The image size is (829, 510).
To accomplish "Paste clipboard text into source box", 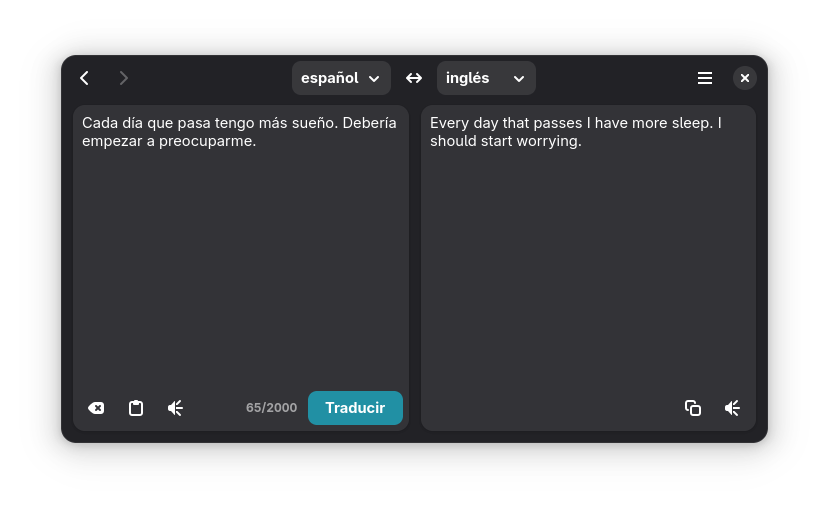I will pos(136,408).
